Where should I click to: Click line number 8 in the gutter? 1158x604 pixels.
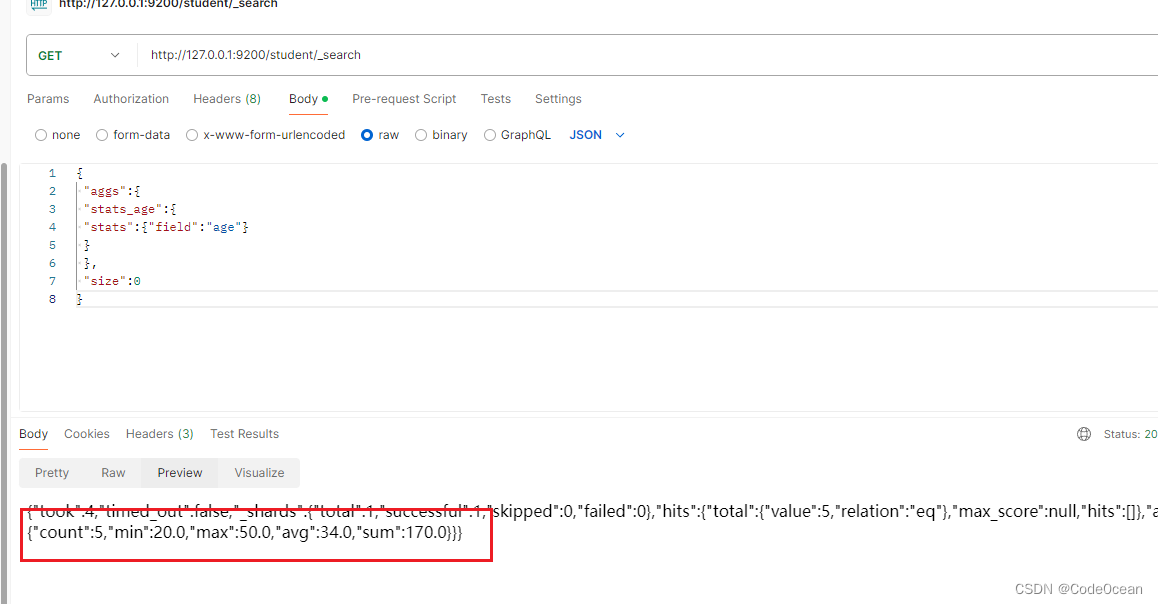tap(52, 299)
